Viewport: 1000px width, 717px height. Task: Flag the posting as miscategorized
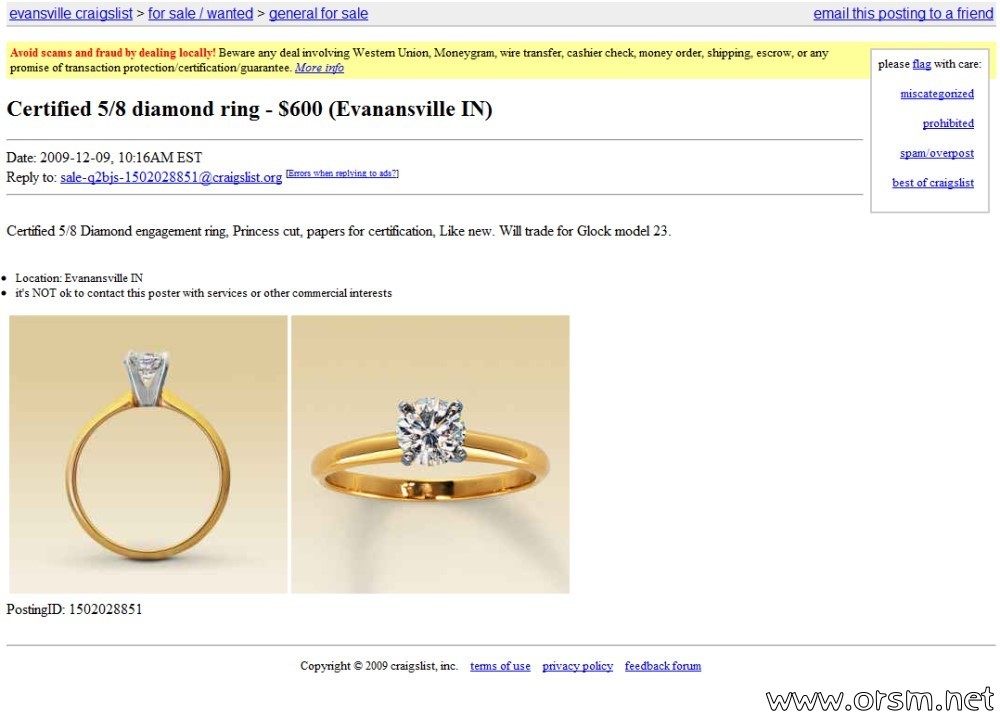pyautogui.click(x=937, y=94)
